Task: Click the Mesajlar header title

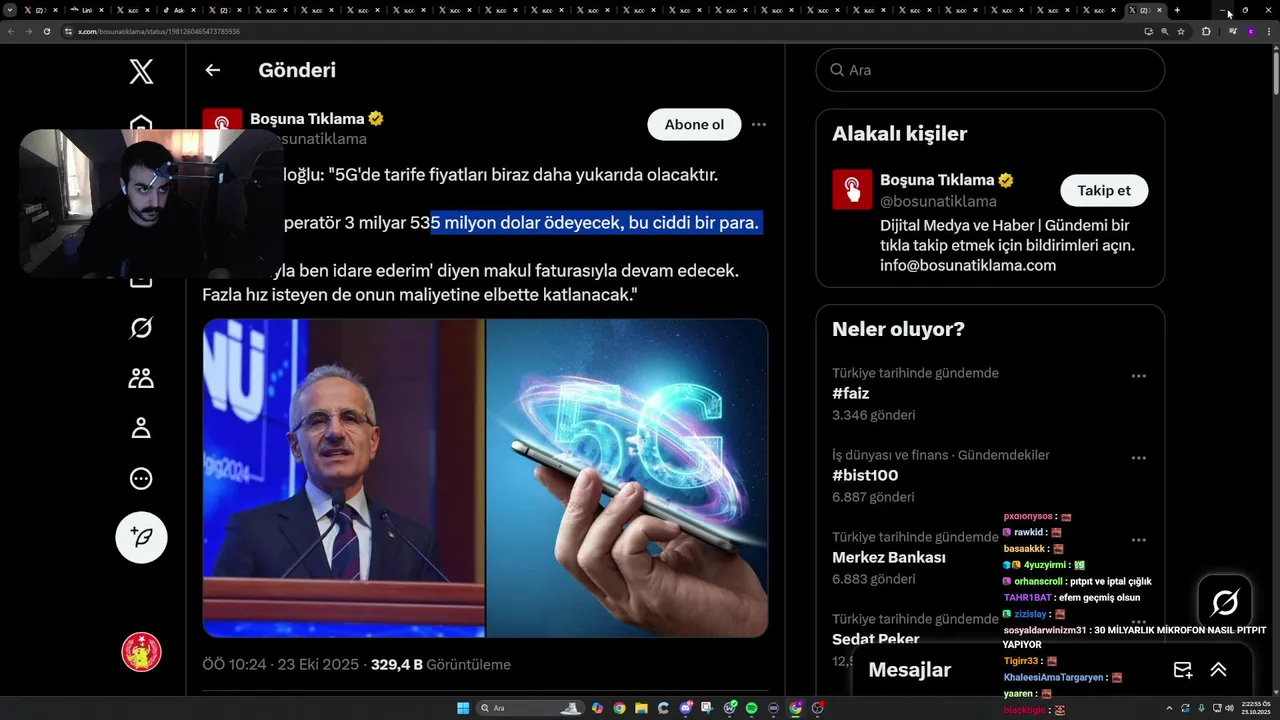Action: [x=910, y=670]
